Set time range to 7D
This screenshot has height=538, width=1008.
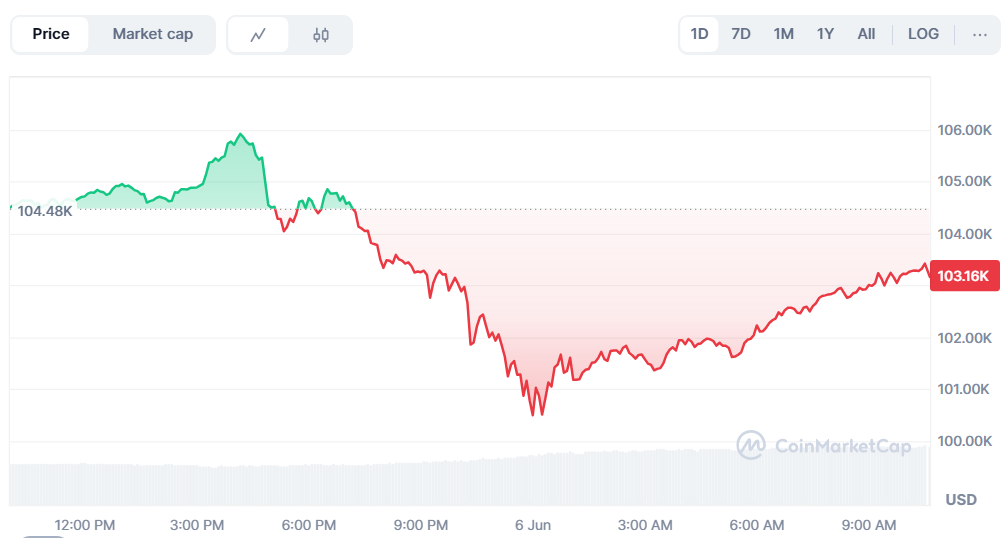[x=741, y=34]
